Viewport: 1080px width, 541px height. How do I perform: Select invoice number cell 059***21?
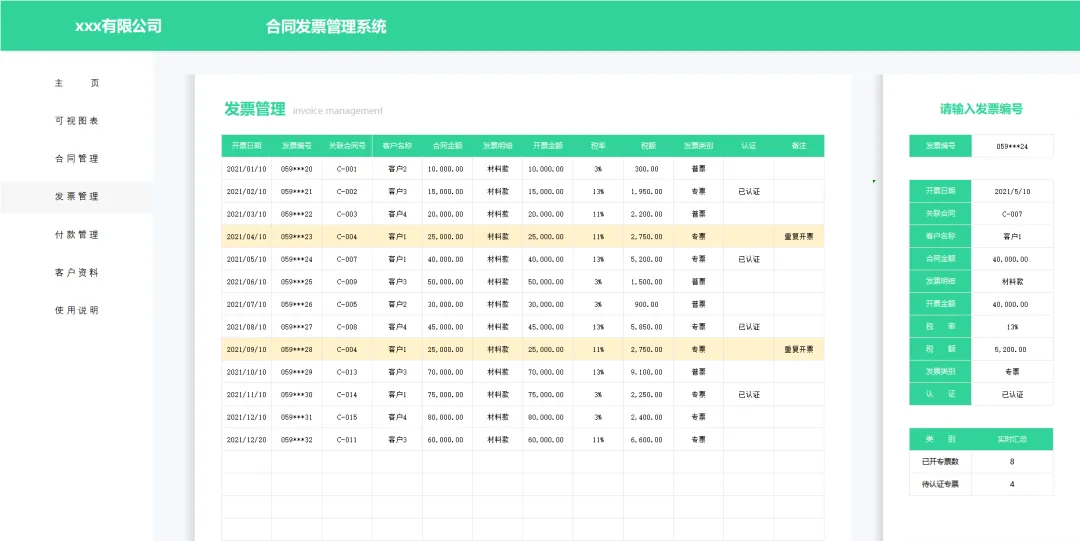pyautogui.click(x=296, y=192)
